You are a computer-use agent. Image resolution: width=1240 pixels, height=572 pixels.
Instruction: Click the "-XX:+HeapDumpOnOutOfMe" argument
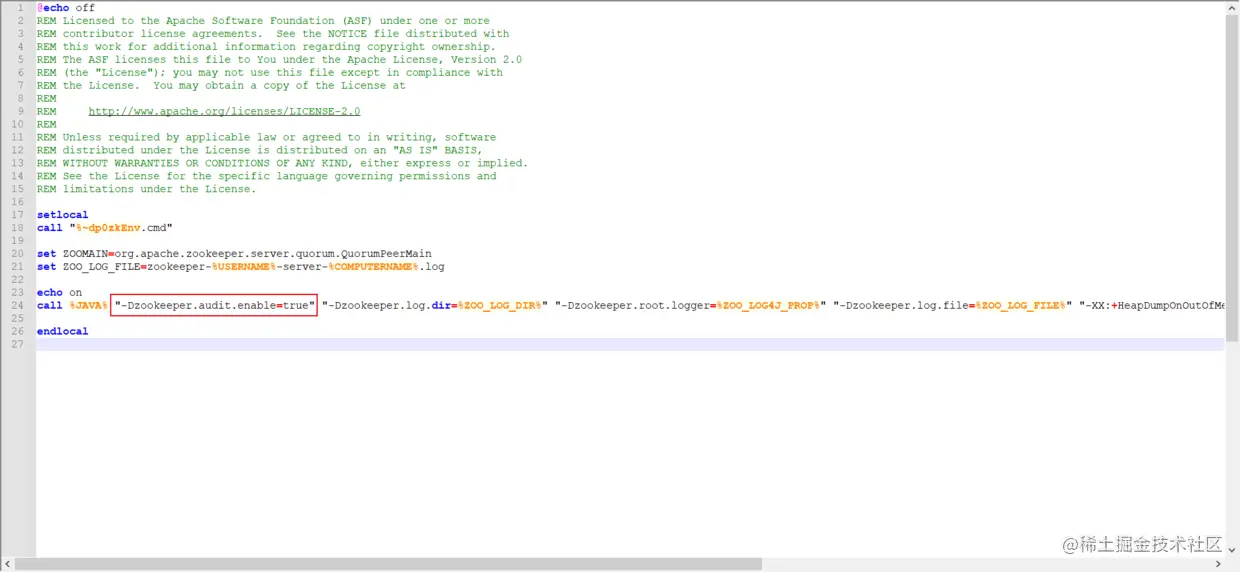(1151, 305)
